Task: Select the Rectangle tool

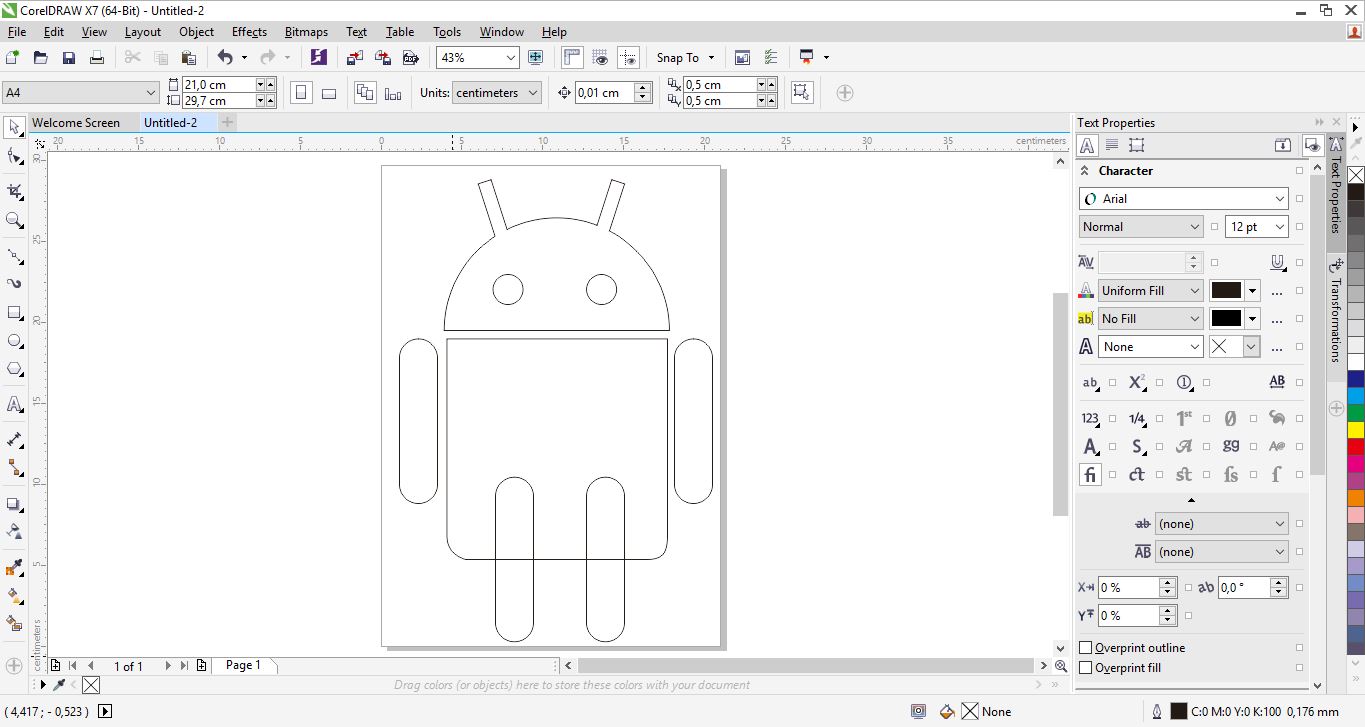Action: (14, 313)
